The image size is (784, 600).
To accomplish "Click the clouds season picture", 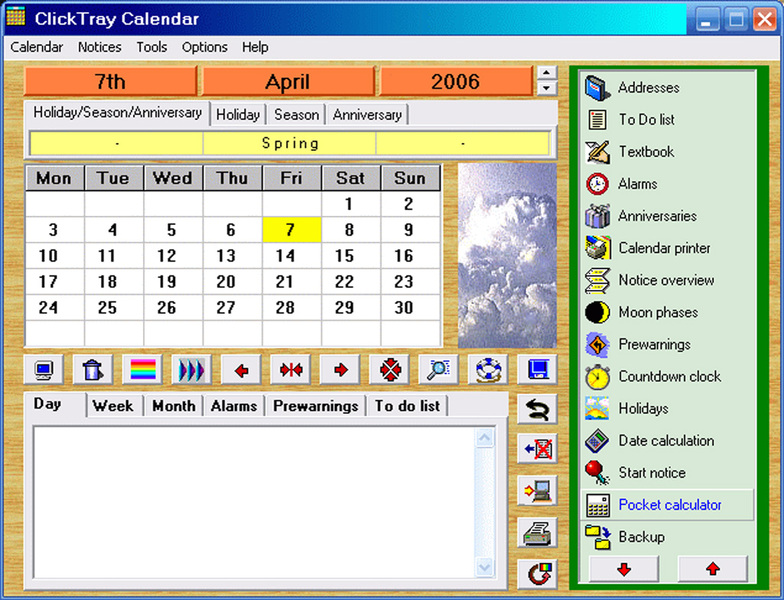I will (x=507, y=256).
